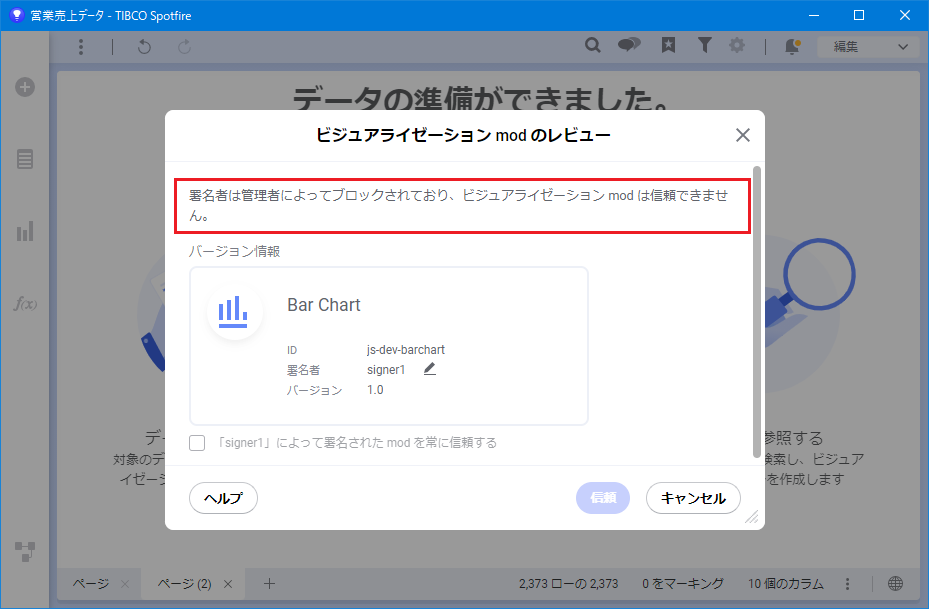Click the Spotfire app icon in title bar
Viewport: 929px width, 609px height.
coord(17,15)
